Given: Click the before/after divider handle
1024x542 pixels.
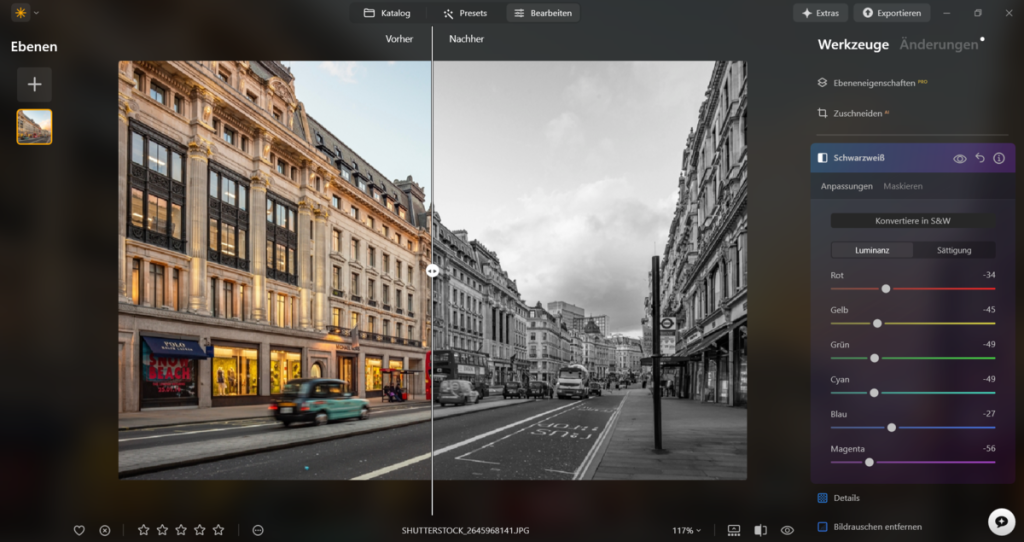Looking at the screenshot, I should [432, 270].
